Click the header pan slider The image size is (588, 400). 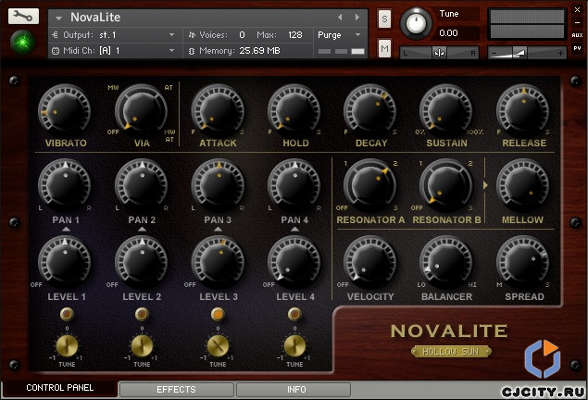click(x=439, y=53)
